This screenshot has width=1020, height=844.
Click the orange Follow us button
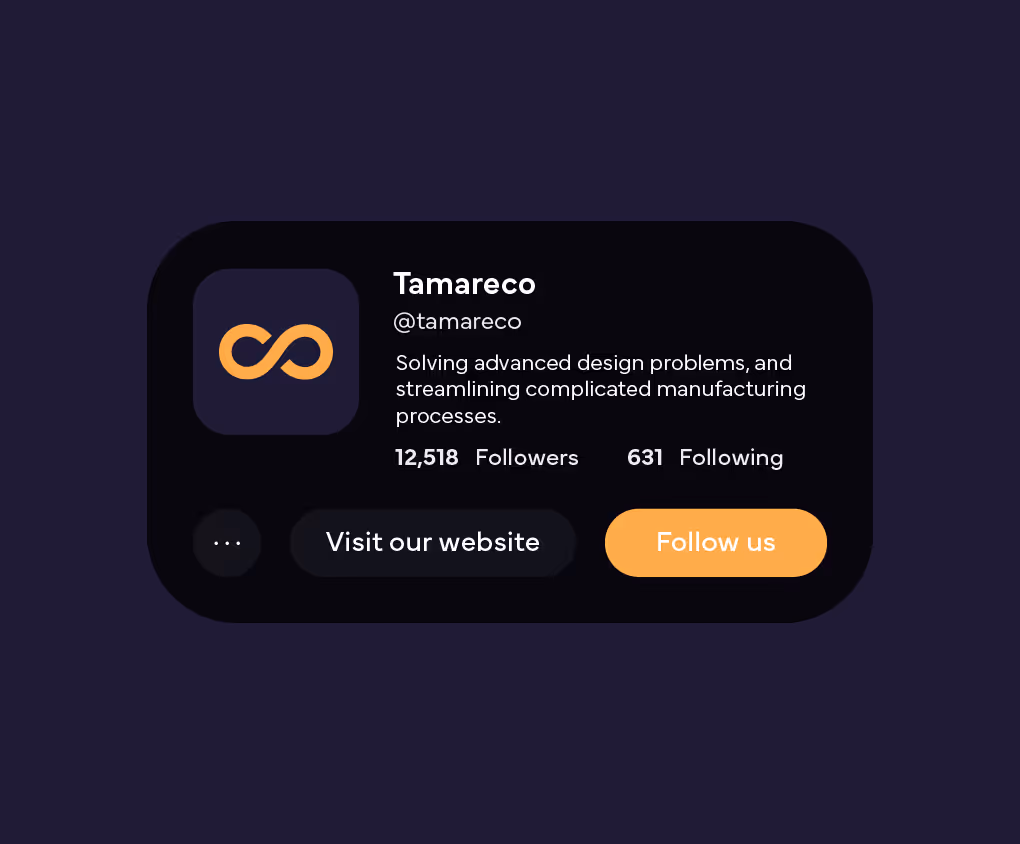coord(716,543)
